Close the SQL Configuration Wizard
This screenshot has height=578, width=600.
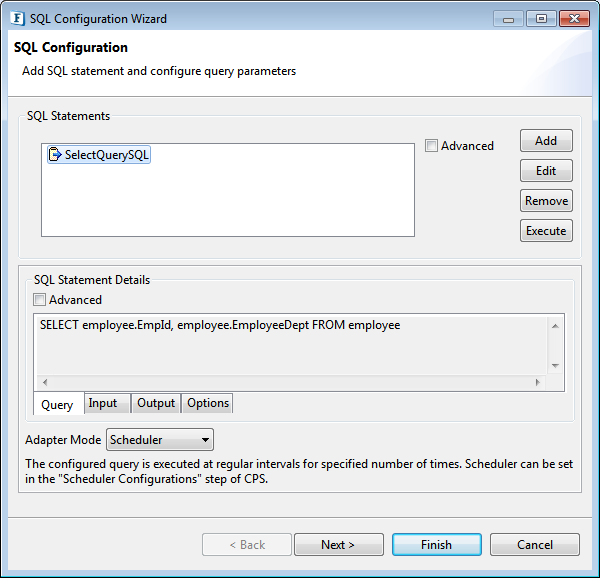574,18
